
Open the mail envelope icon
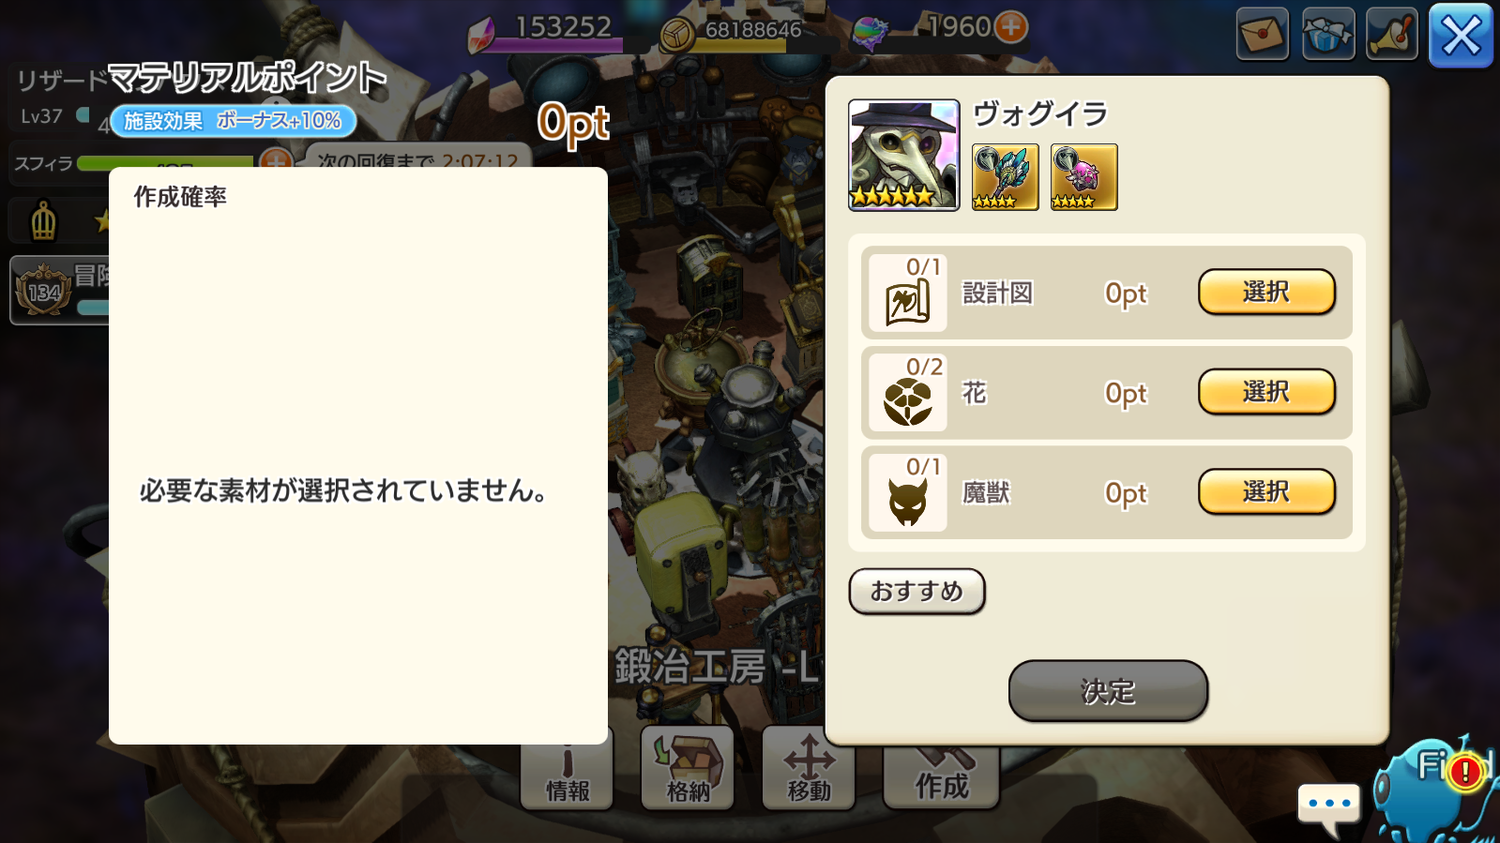(x=1262, y=34)
